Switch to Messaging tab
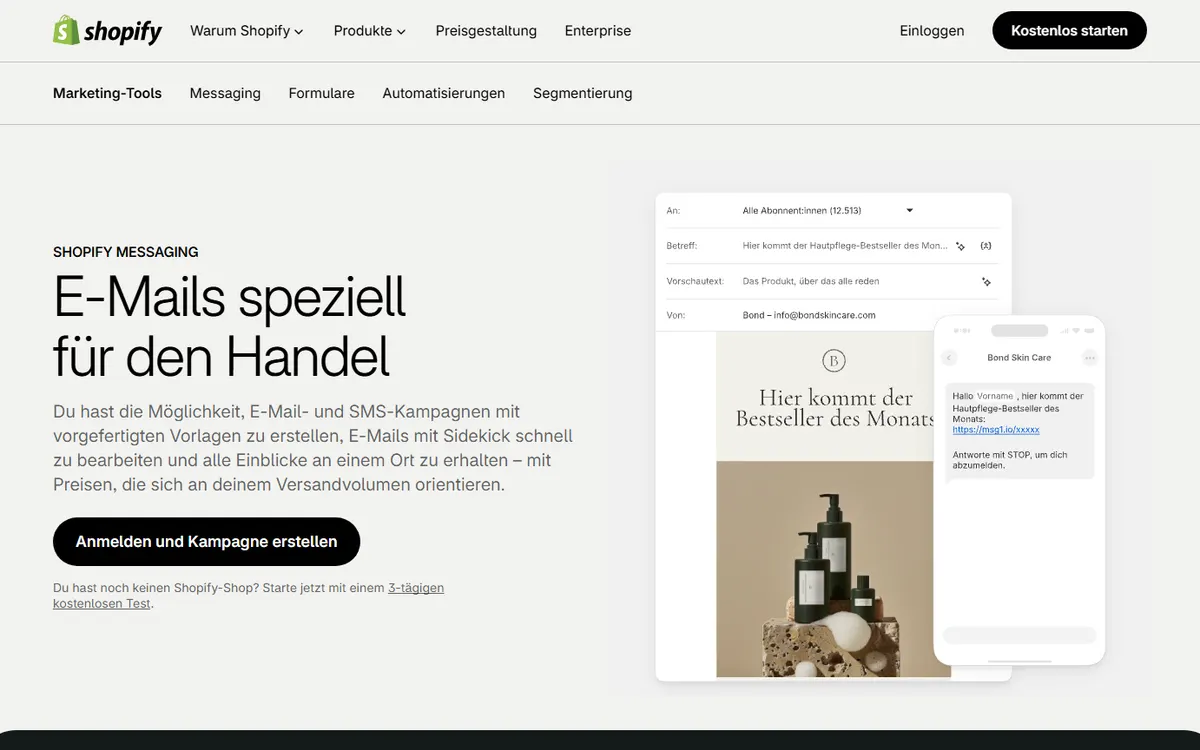Screen dimensions: 1200x750 225,93
